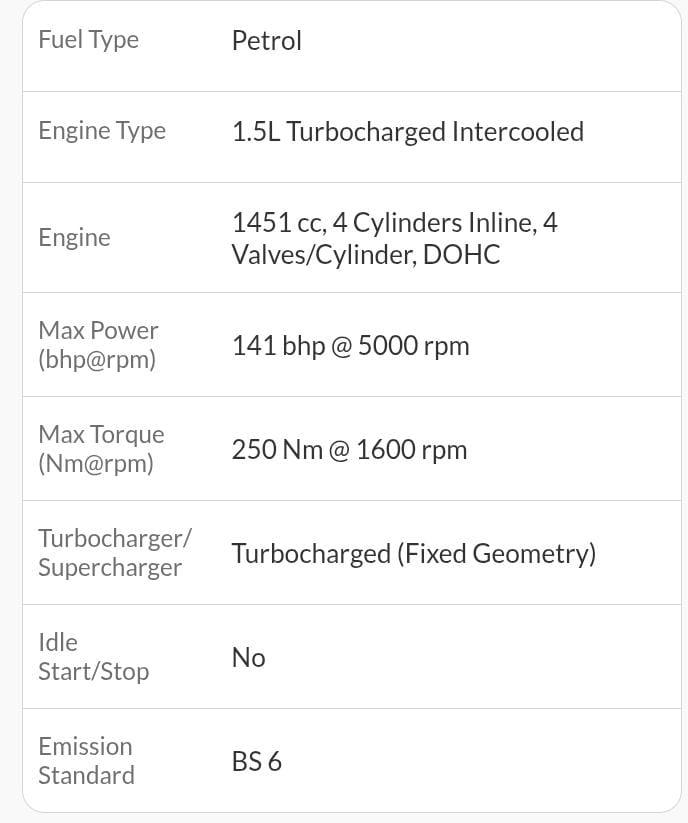Click the 1451 cc displacement text

277,222
